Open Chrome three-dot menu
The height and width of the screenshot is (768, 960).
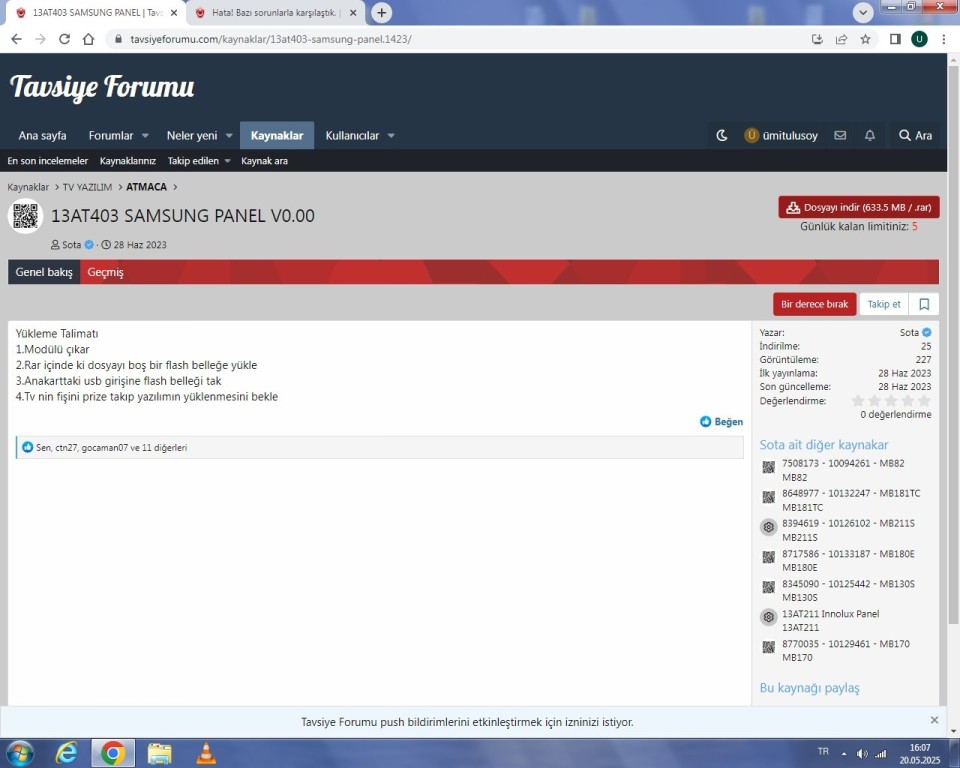[x=943, y=39]
